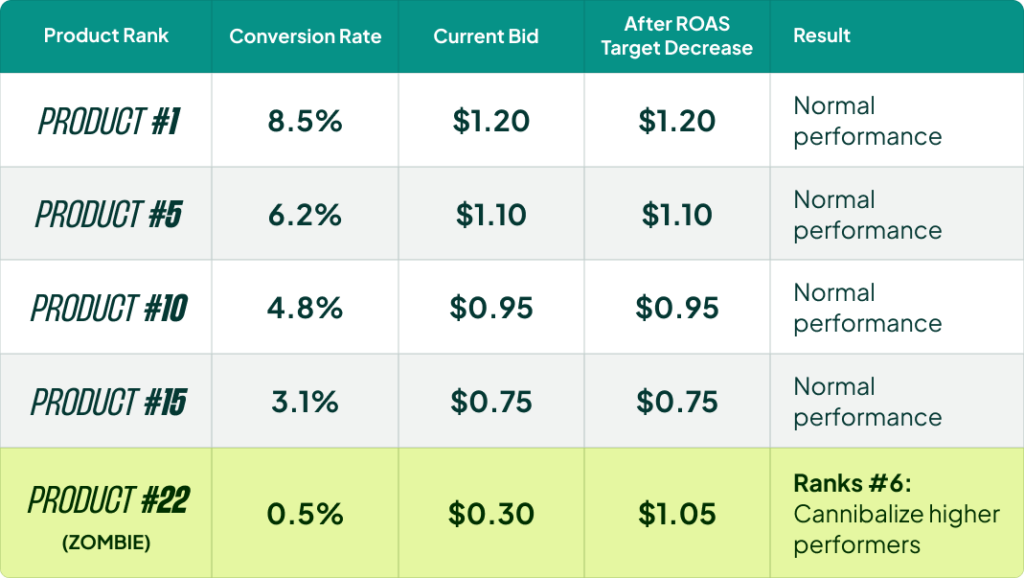This screenshot has width=1024, height=578.
Task: Select the PRODUCT #5 row label
Action: click(x=108, y=214)
